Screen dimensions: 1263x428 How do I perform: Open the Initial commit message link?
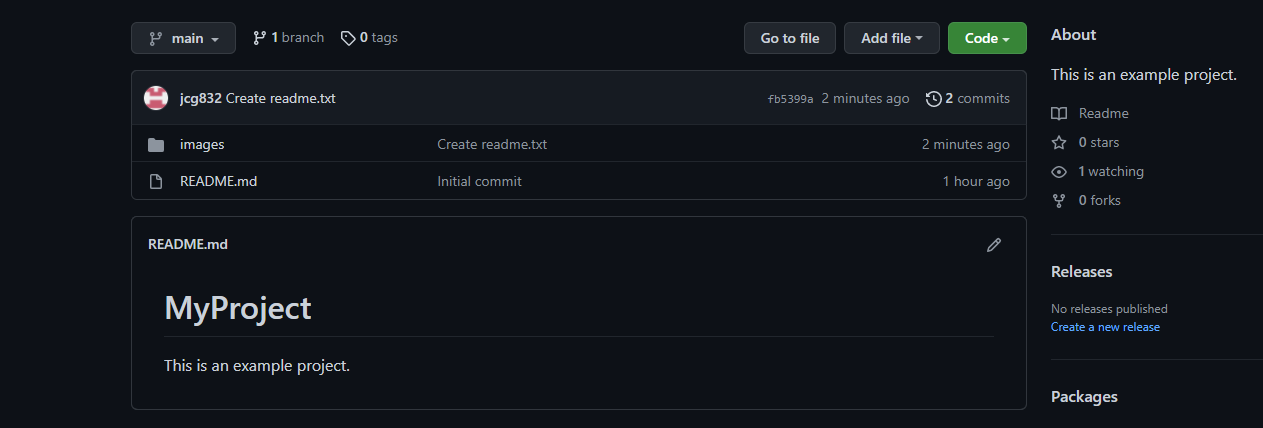479,182
